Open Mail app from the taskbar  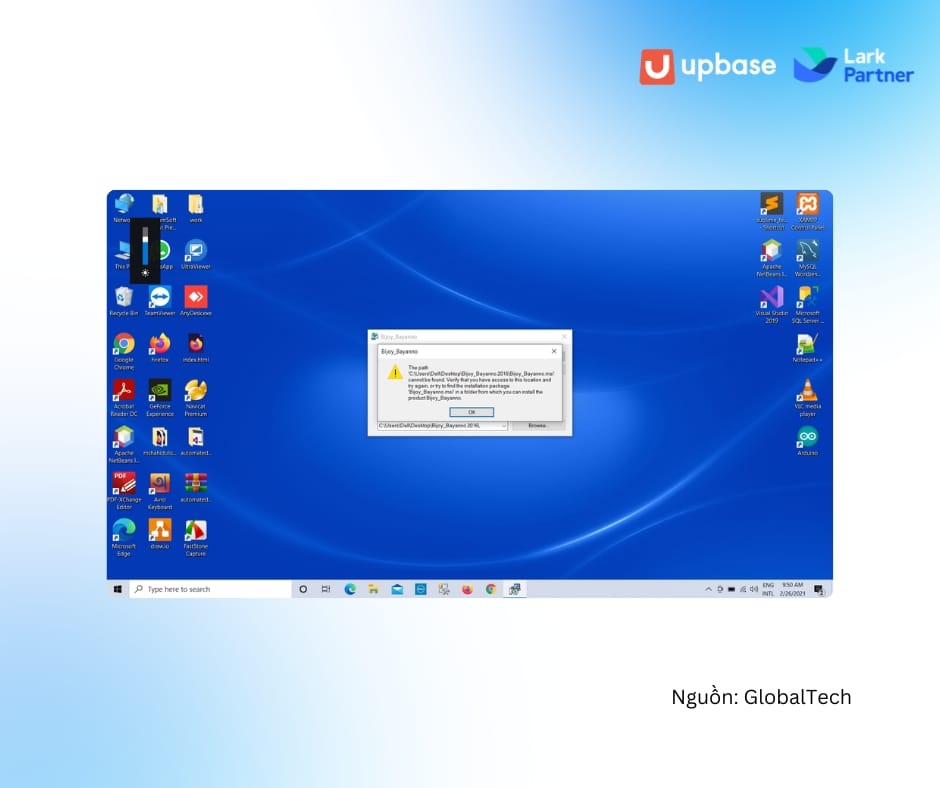pos(397,589)
